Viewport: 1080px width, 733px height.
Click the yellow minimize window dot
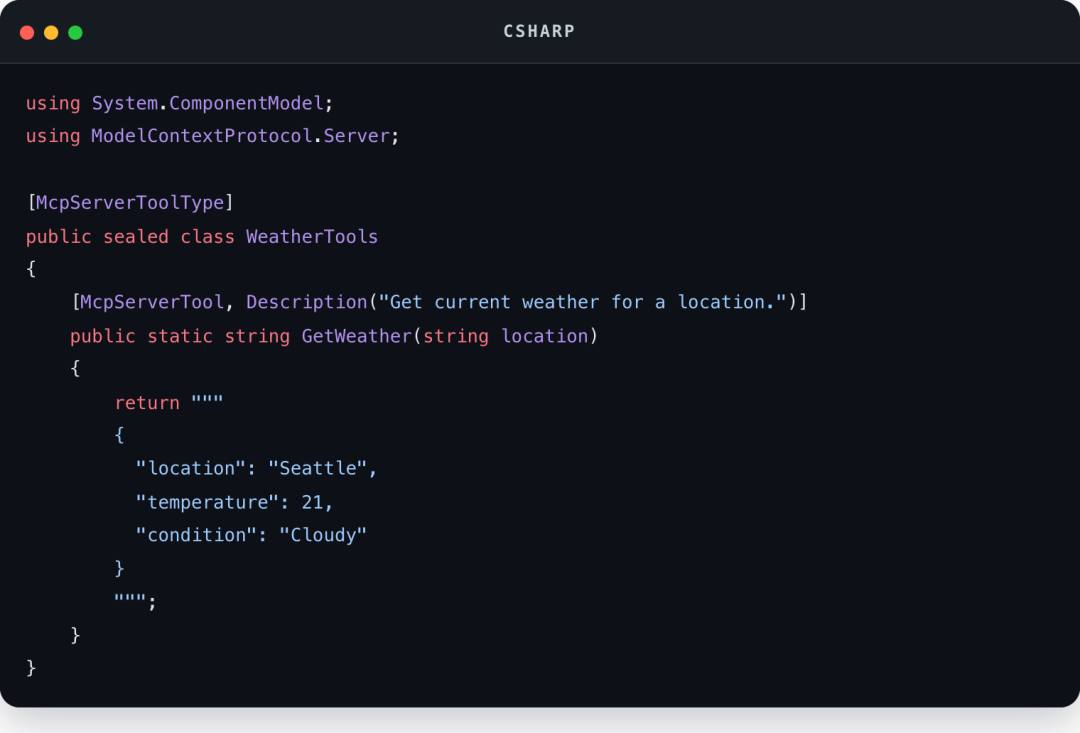pyautogui.click(x=51, y=32)
